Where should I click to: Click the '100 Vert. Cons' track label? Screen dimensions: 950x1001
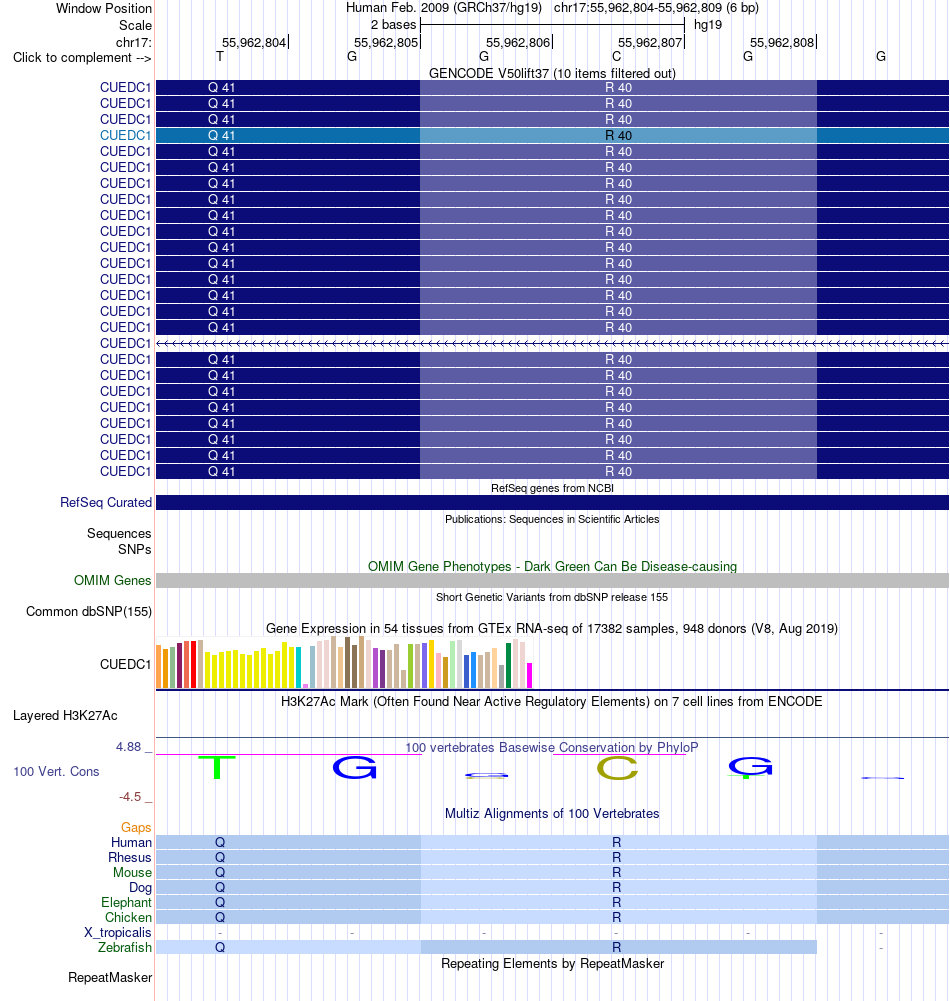coord(56,771)
